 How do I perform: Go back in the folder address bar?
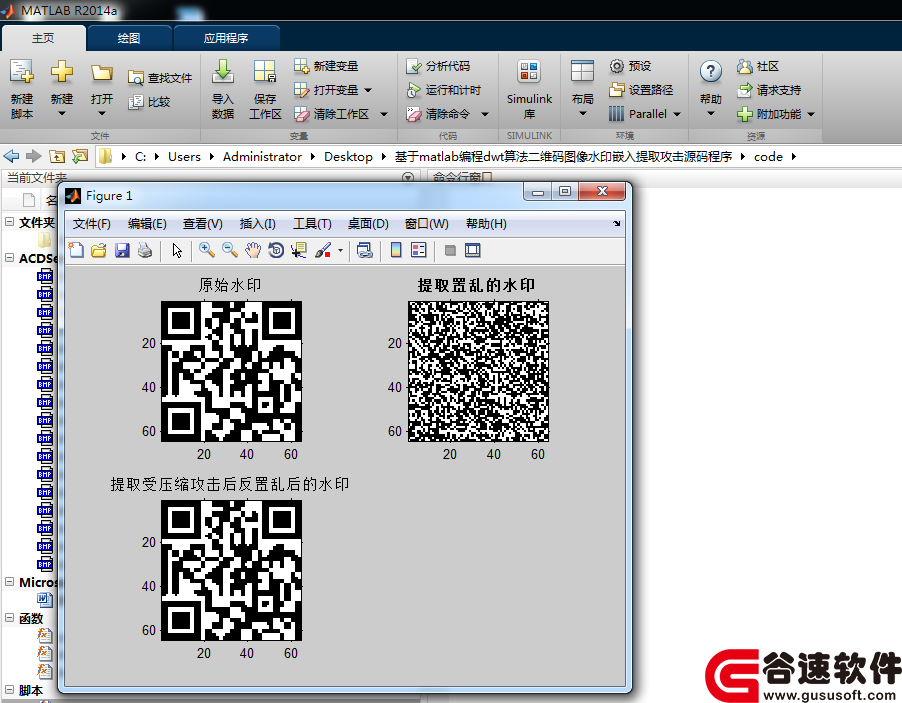(x=12, y=156)
